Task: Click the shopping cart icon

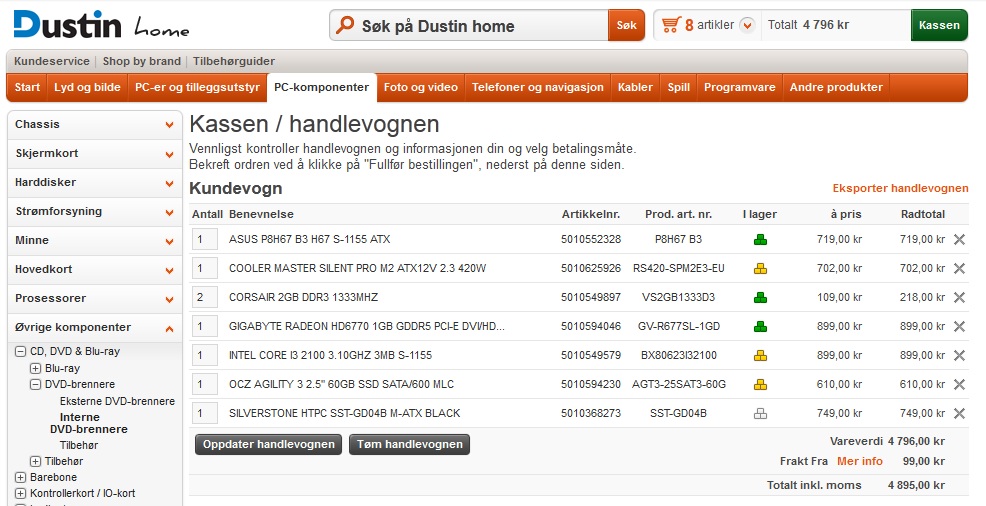Action: click(x=670, y=25)
